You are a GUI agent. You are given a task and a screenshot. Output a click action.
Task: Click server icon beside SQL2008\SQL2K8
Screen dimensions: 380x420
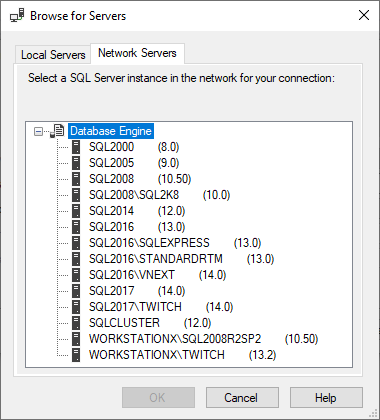click(x=76, y=195)
